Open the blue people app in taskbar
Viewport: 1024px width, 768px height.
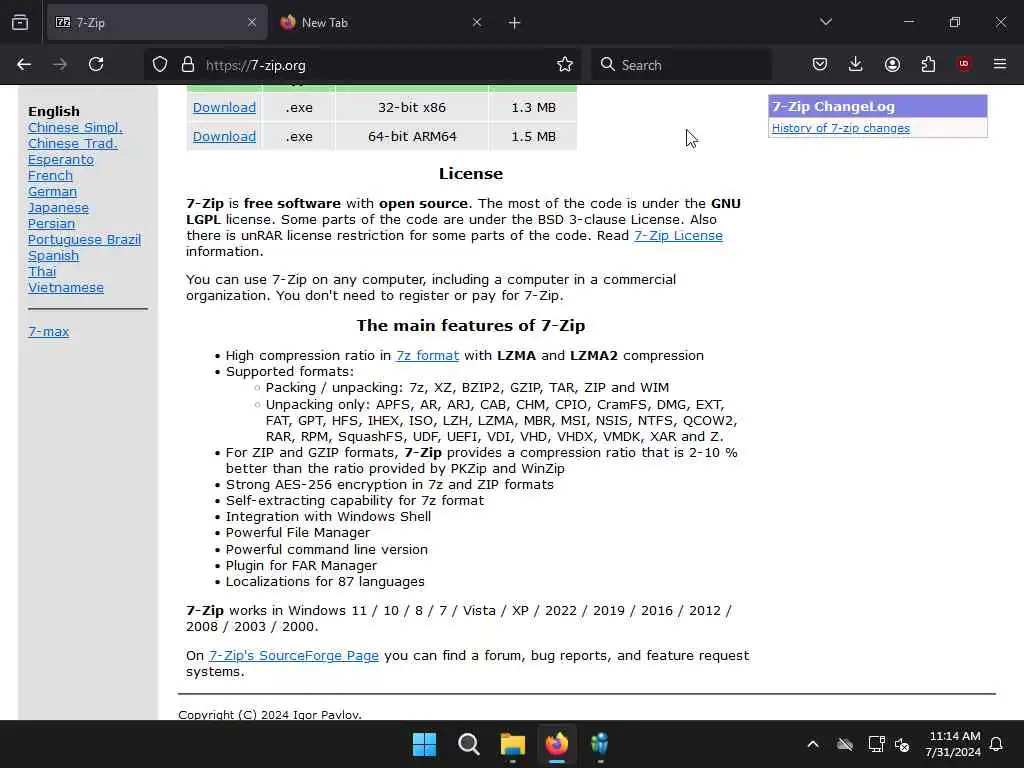click(x=600, y=744)
